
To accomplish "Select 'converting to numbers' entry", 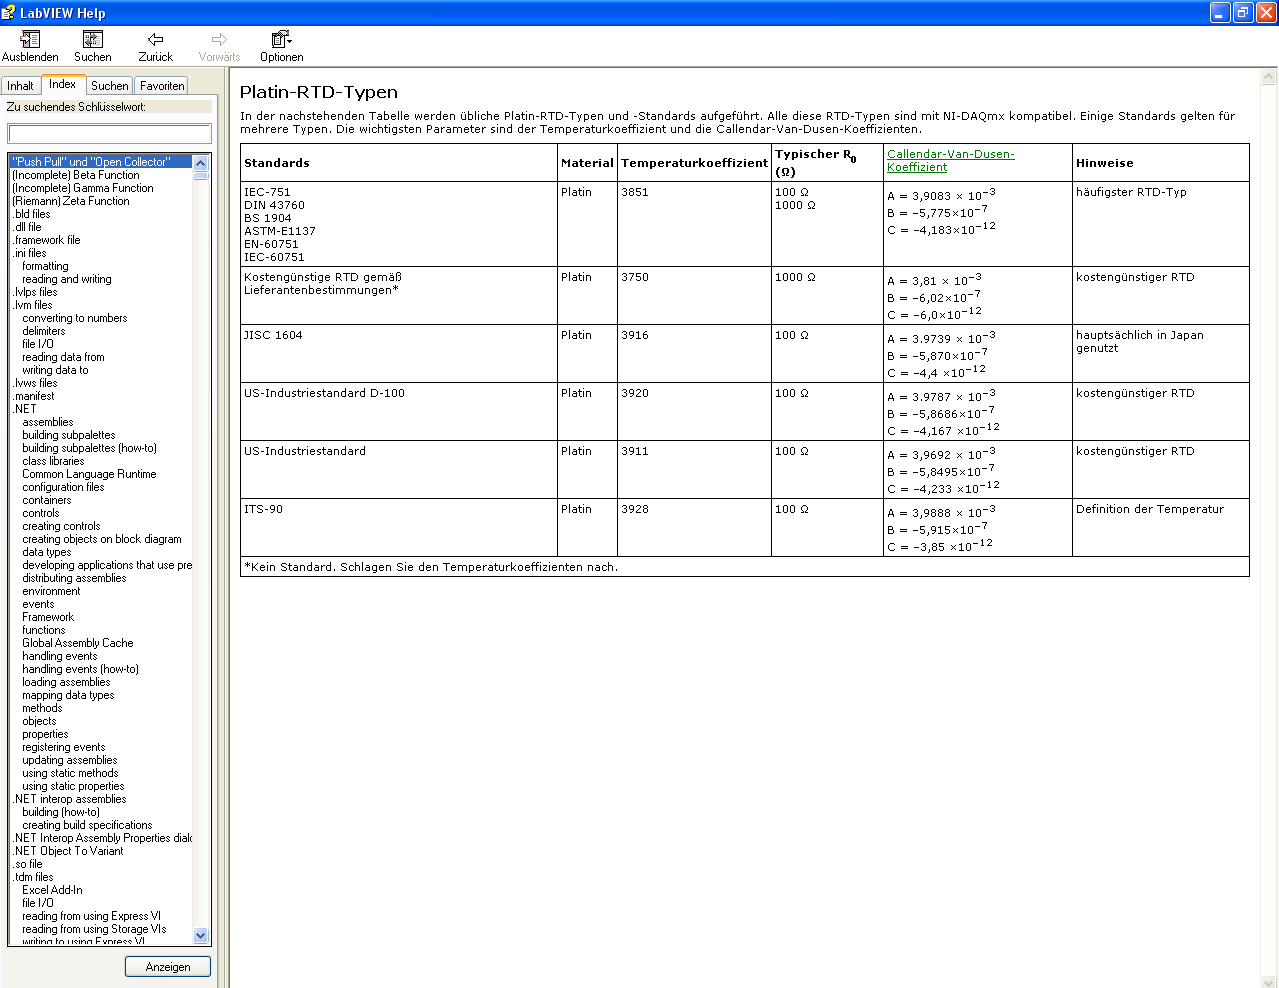I will tap(75, 318).
